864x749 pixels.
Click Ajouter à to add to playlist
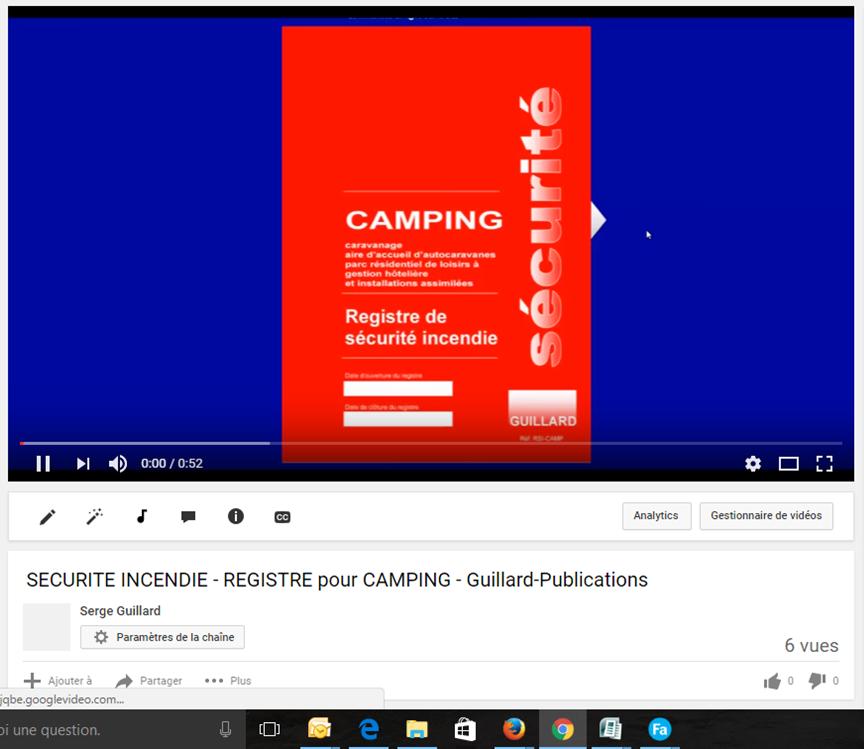tap(58, 681)
